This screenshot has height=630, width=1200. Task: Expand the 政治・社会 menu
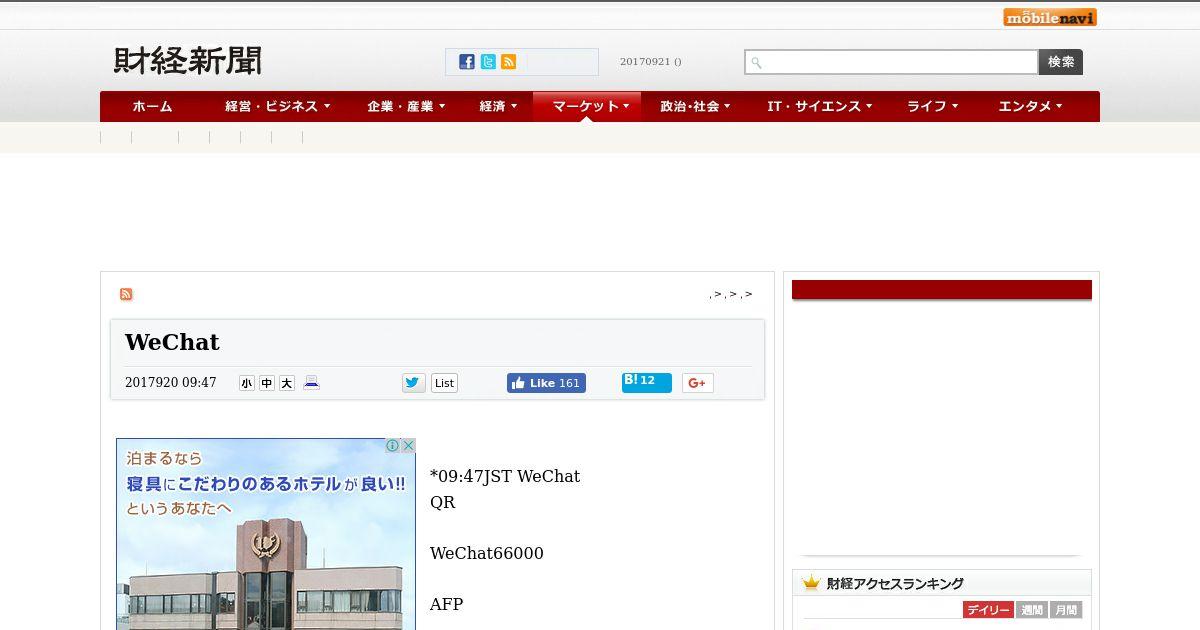tap(695, 106)
